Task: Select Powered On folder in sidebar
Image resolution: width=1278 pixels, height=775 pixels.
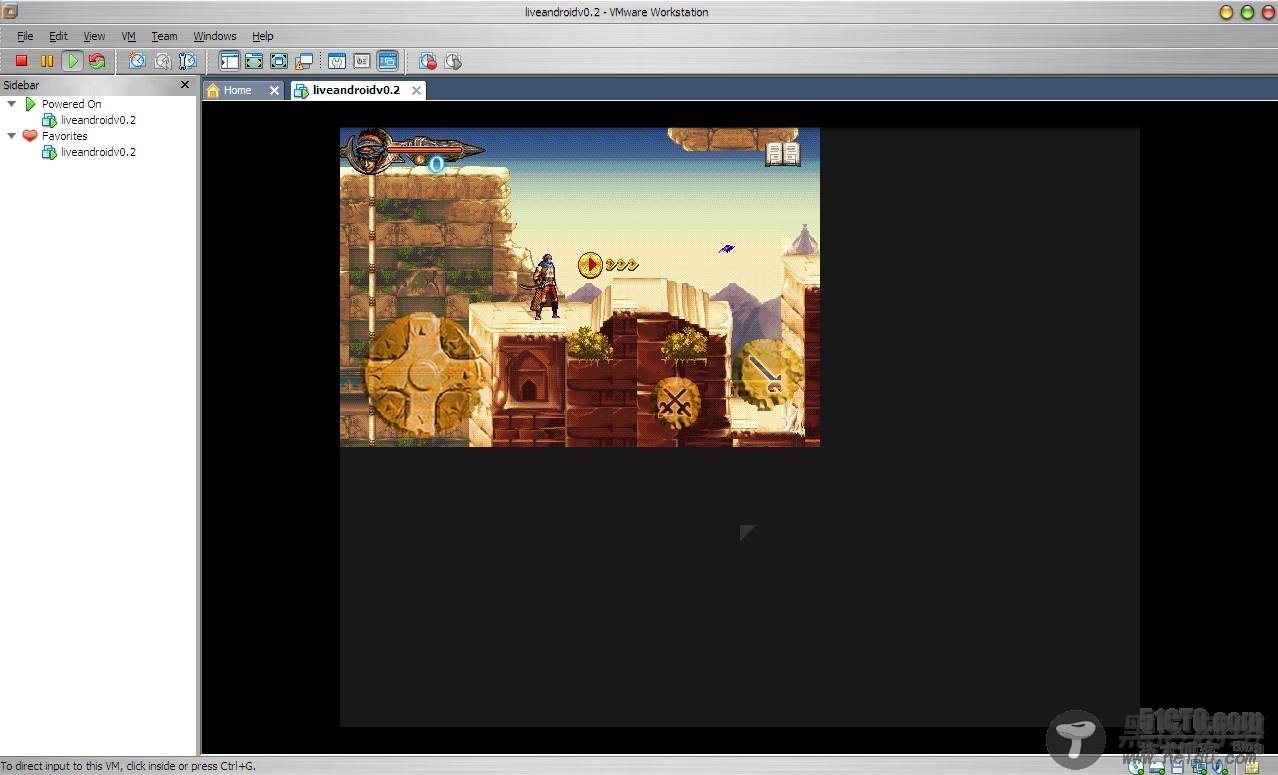Action: coord(71,104)
